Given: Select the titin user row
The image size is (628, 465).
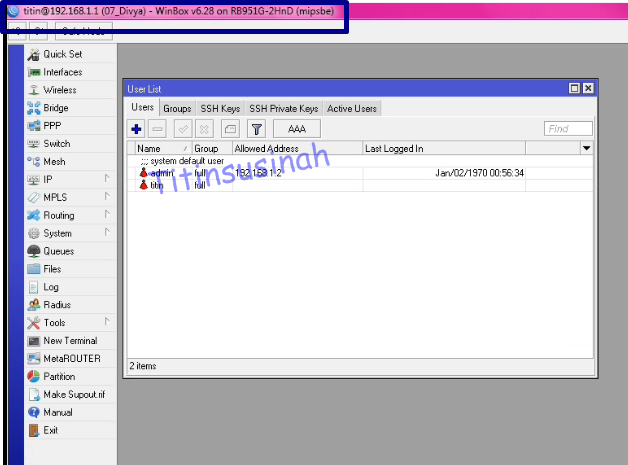Looking at the screenshot, I should [360, 185].
